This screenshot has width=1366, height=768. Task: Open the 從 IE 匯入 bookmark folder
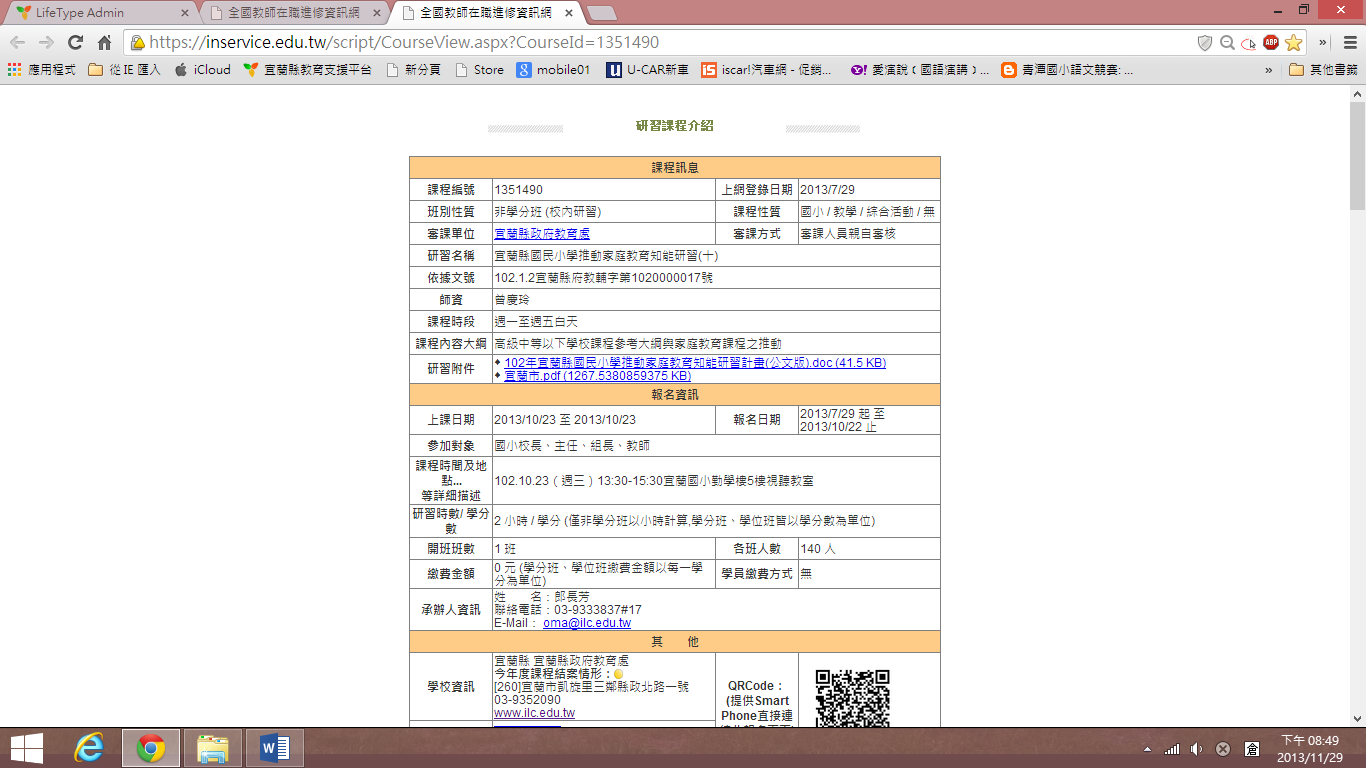pyautogui.click(x=124, y=70)
